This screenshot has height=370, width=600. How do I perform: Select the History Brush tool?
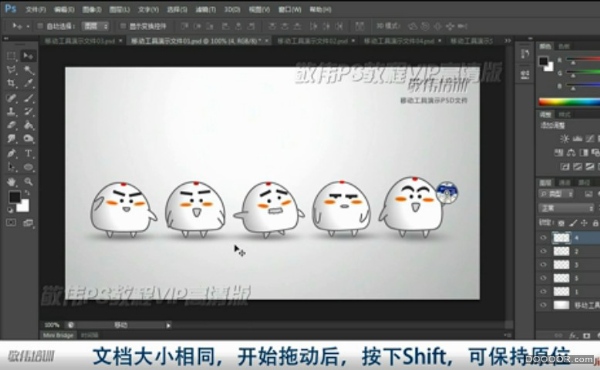[28, 112]
